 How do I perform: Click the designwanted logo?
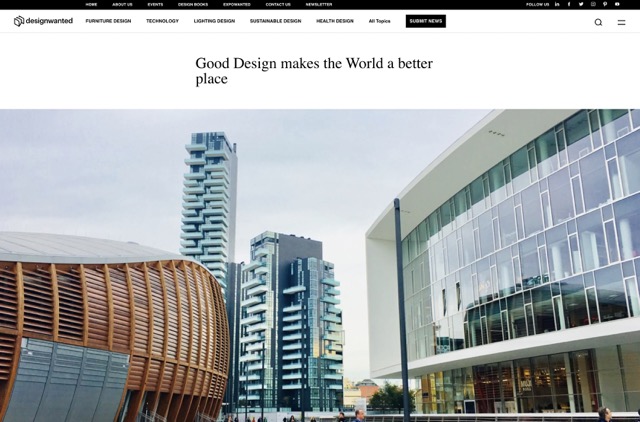tap(43, 21)
